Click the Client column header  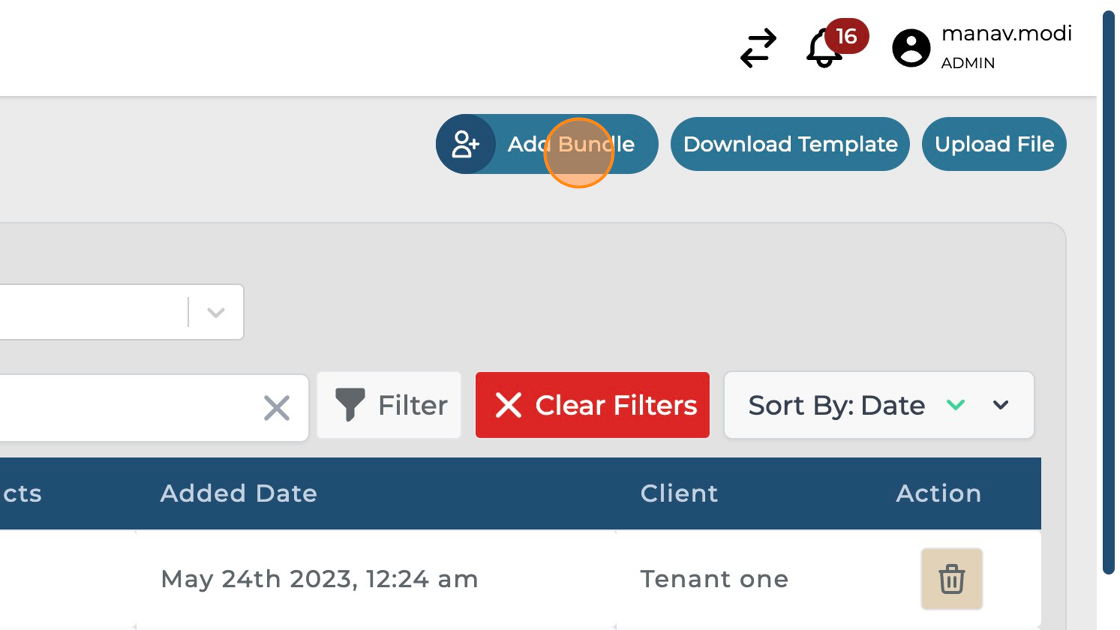(x=679, y=493)
